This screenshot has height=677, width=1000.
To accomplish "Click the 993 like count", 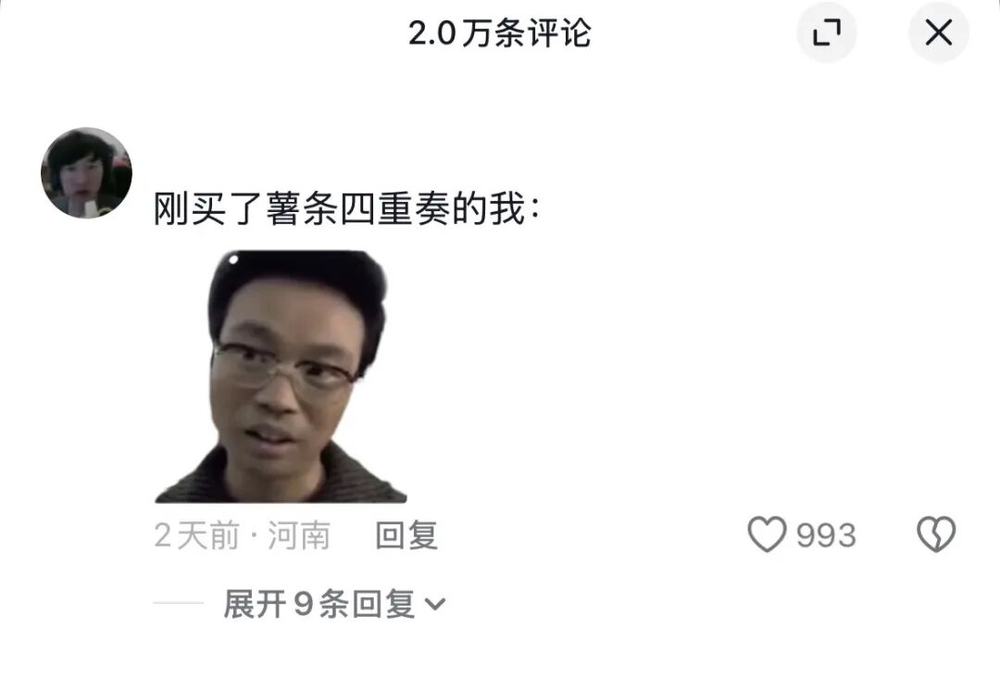I will click(826, 535).
